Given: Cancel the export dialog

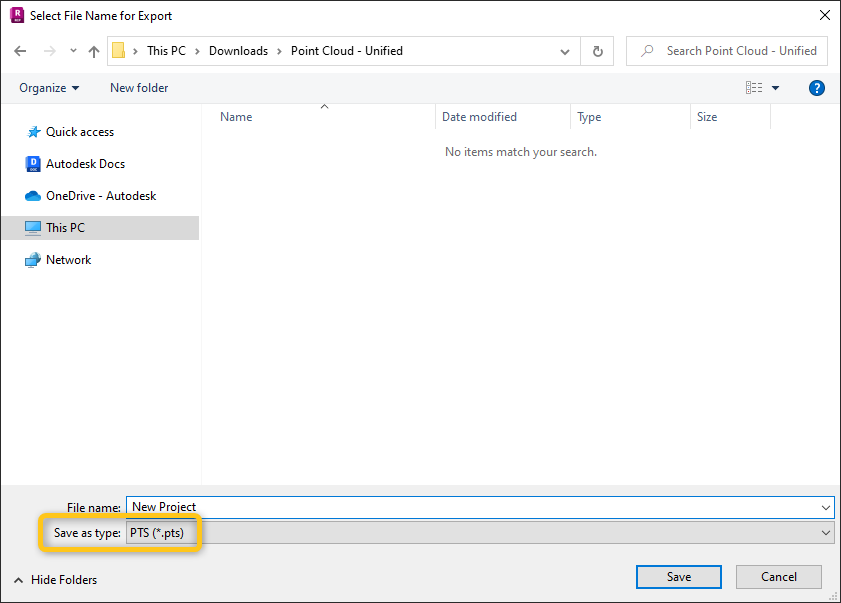Looking at the screenshot, I should [779, 576].
